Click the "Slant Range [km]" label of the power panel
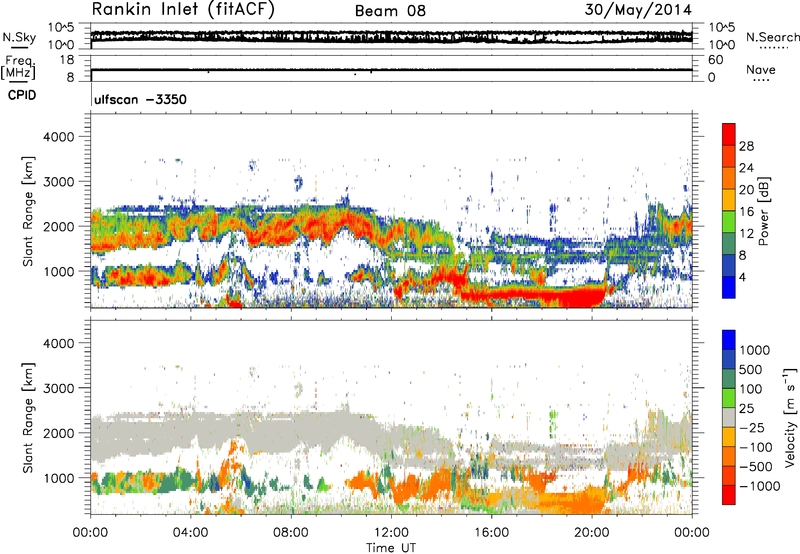Viewport: 800px width, 554px height. 28,211
